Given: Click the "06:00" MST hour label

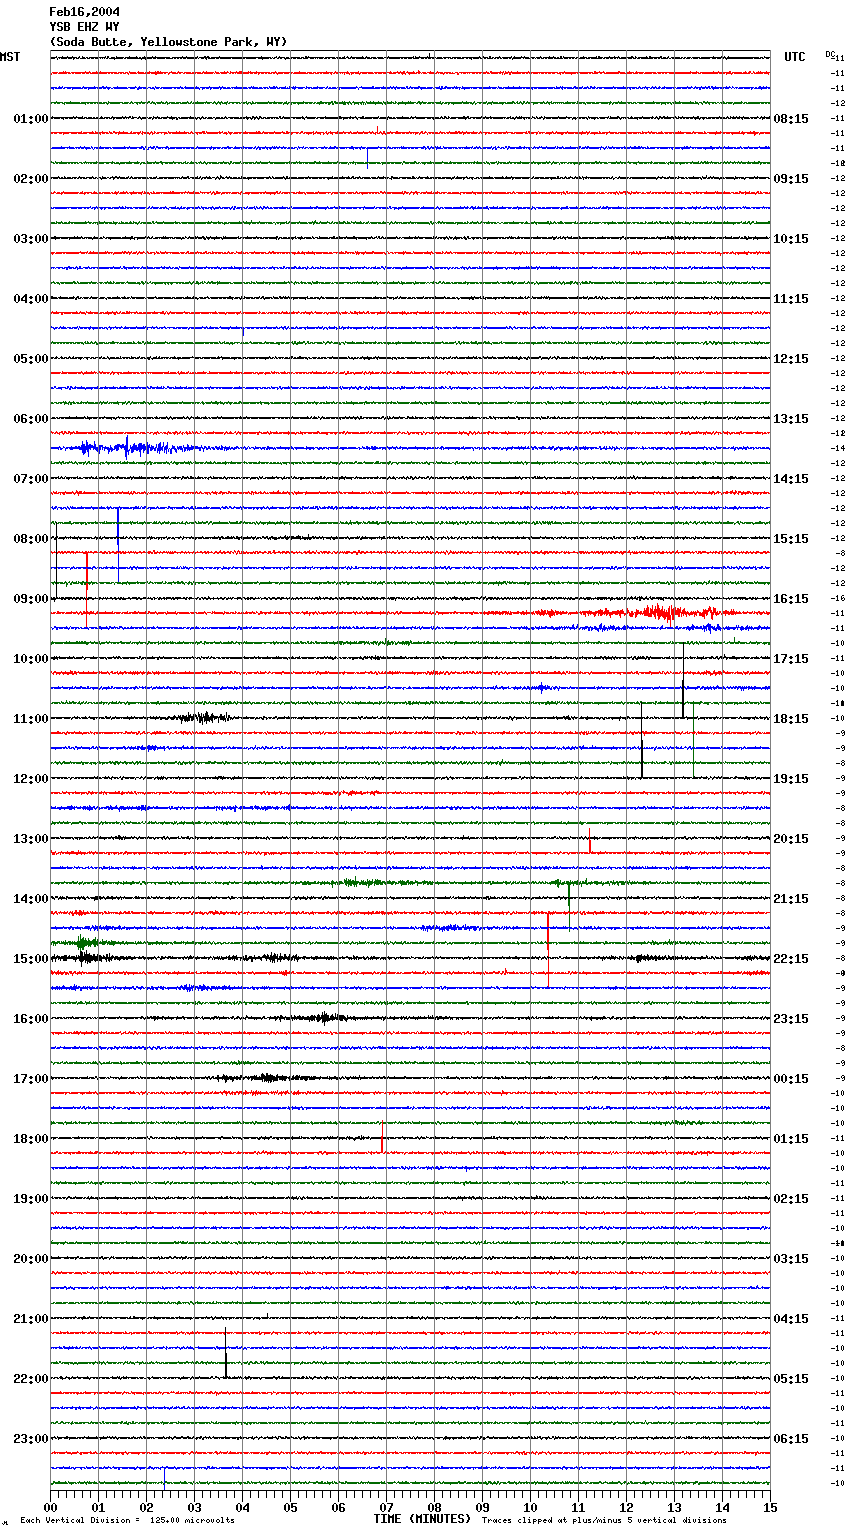Looking at the screenshot, I should 31,419.
